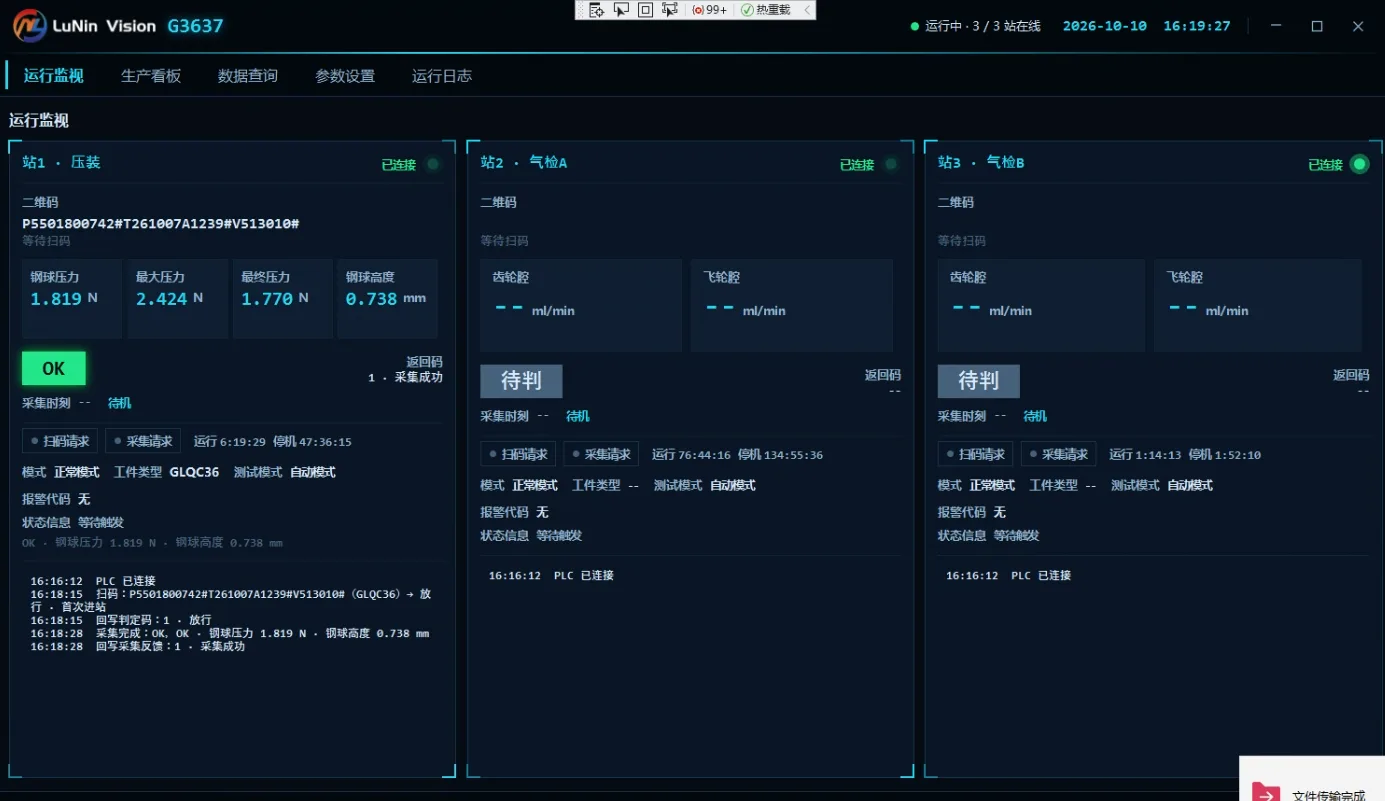Click station 1 采集请求 indicator
The image size is (1385, 801).
coord(143,441)
